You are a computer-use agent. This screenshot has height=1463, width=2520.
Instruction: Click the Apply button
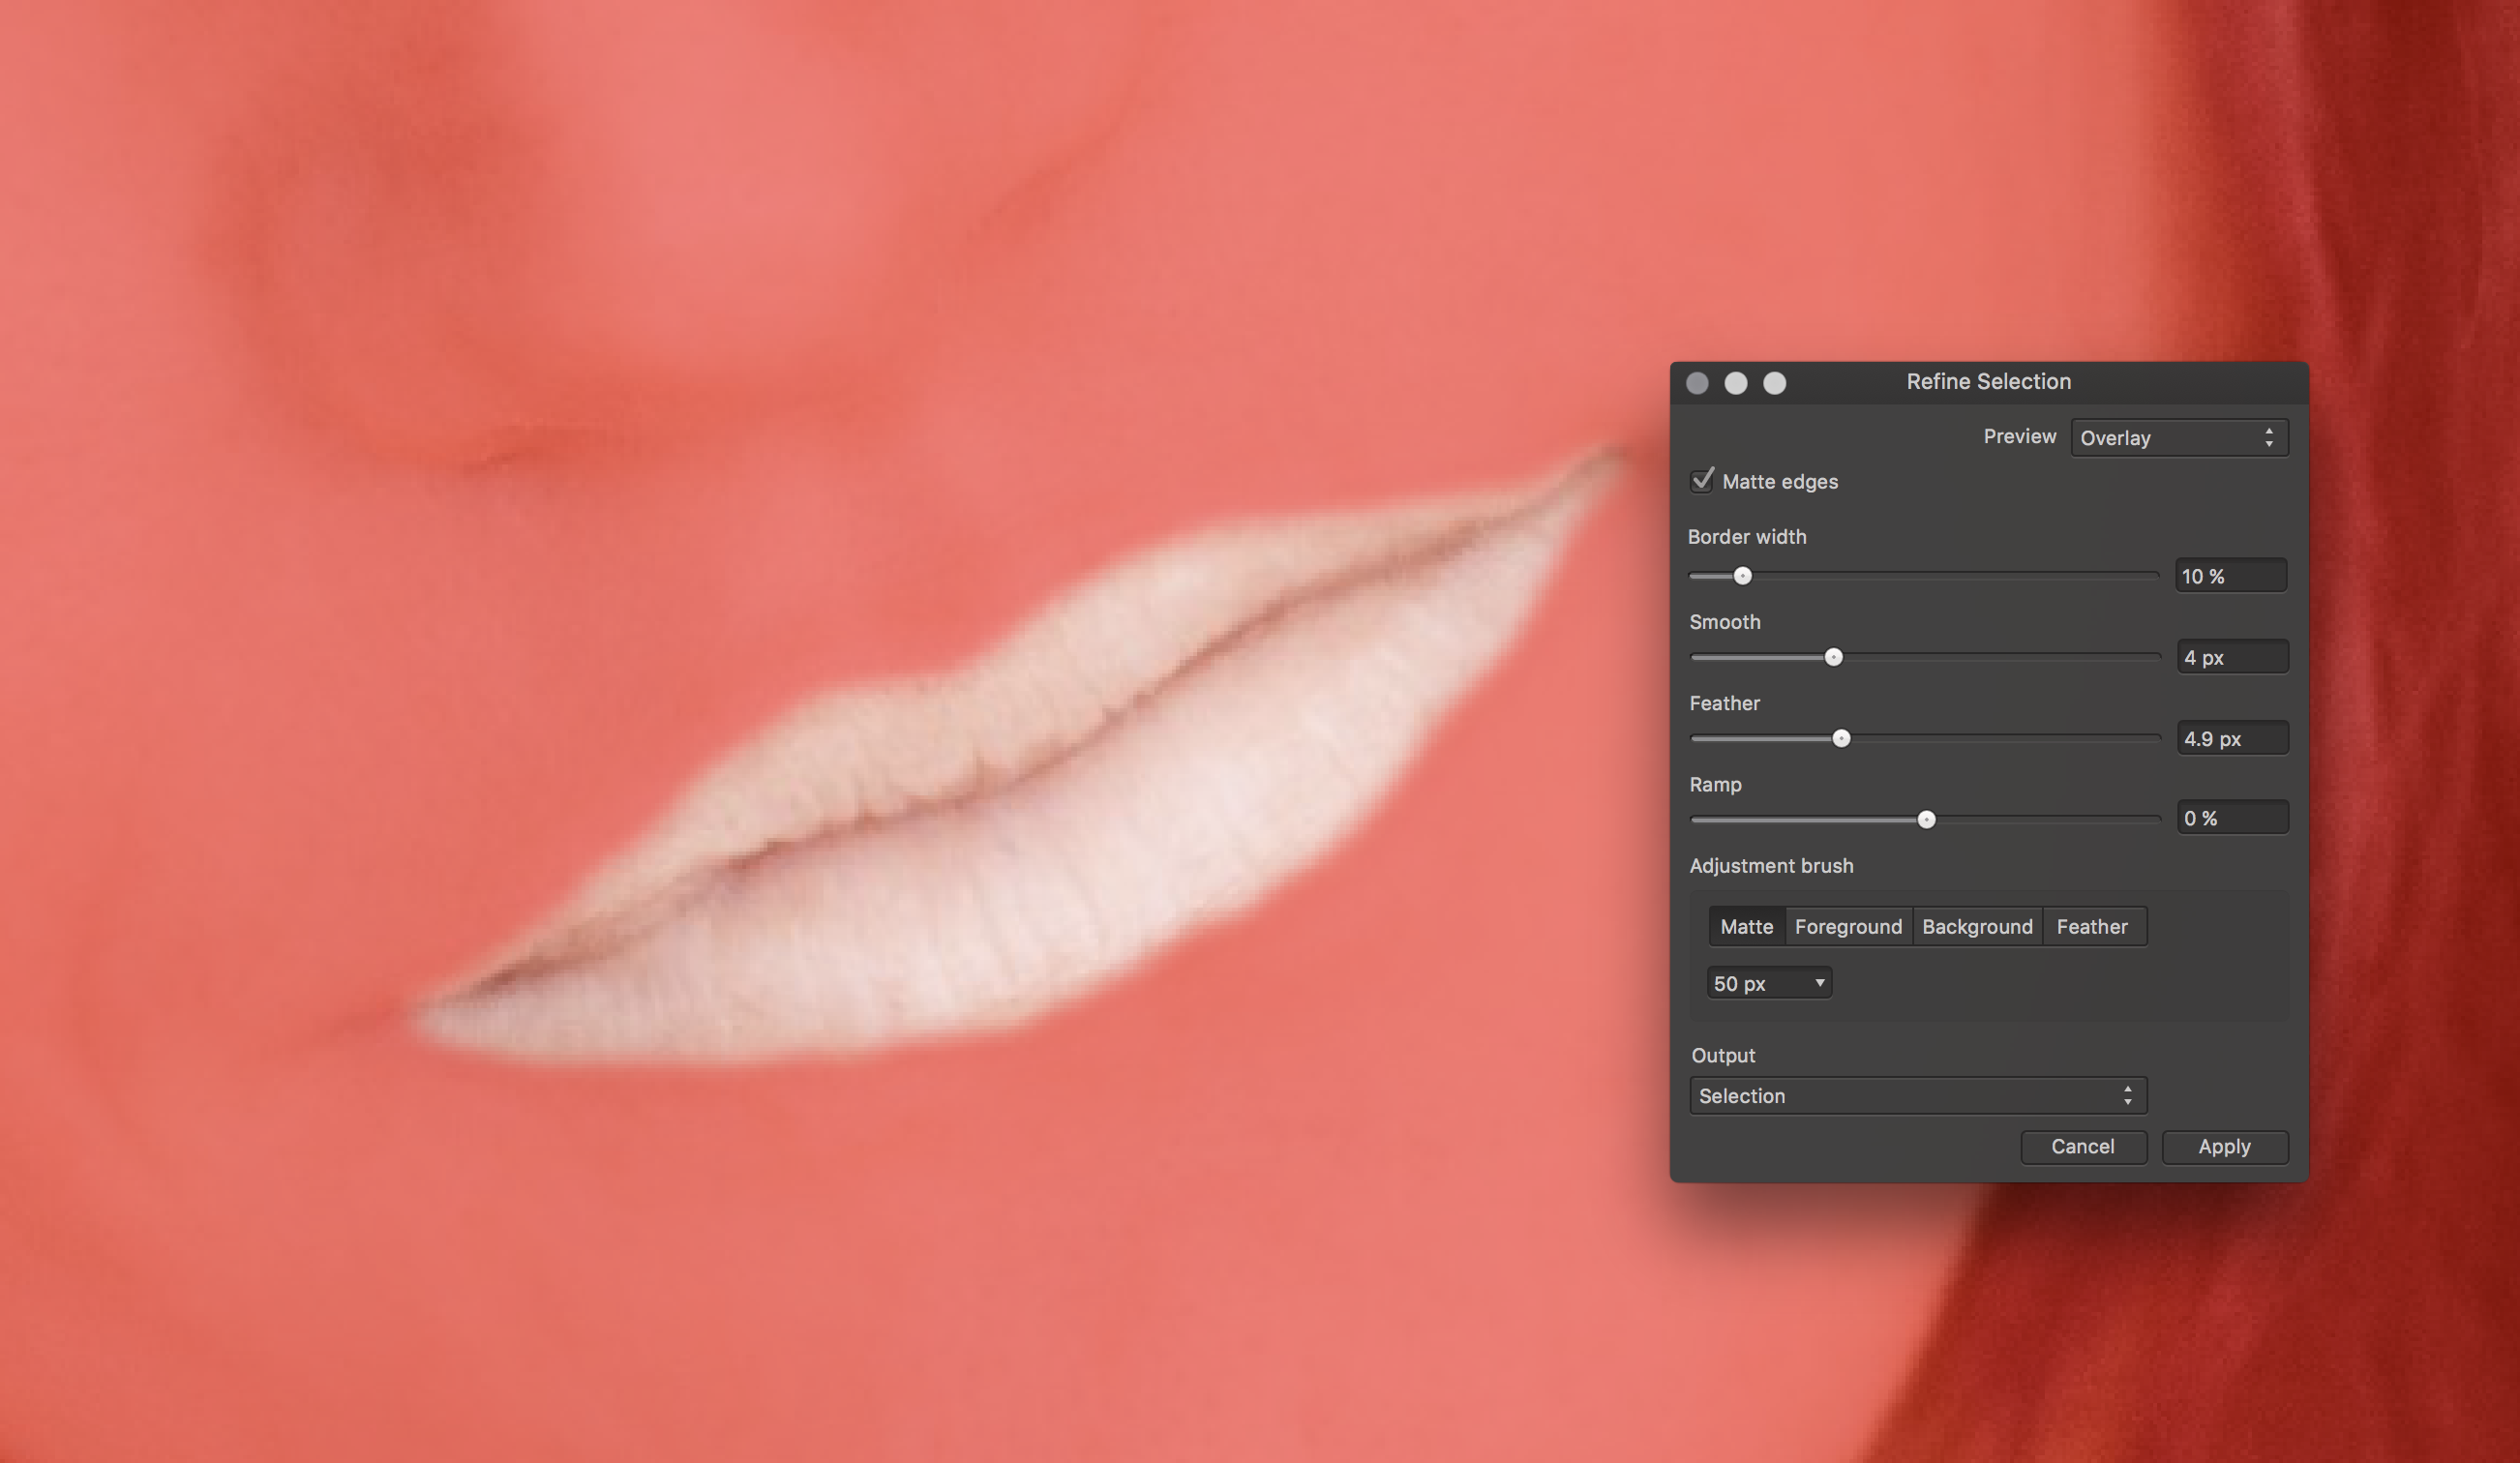point(2224,1147)
